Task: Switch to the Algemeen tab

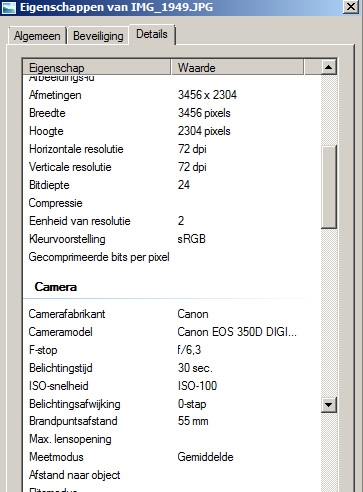Action: tap(37, 36)
